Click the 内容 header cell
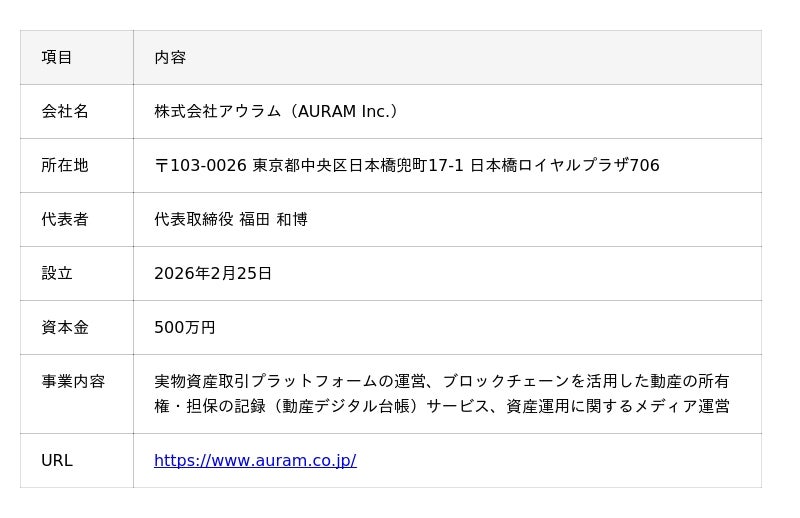Image resolution: width=800 pixels, height=518 pixels. 447,57
